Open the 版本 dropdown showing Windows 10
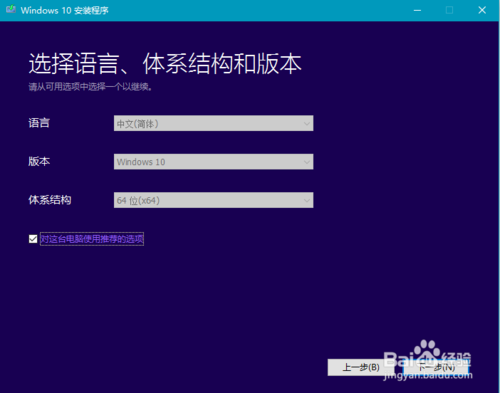Screen dimensions: 500x393 pyautogui.click(x=213, y=162)
